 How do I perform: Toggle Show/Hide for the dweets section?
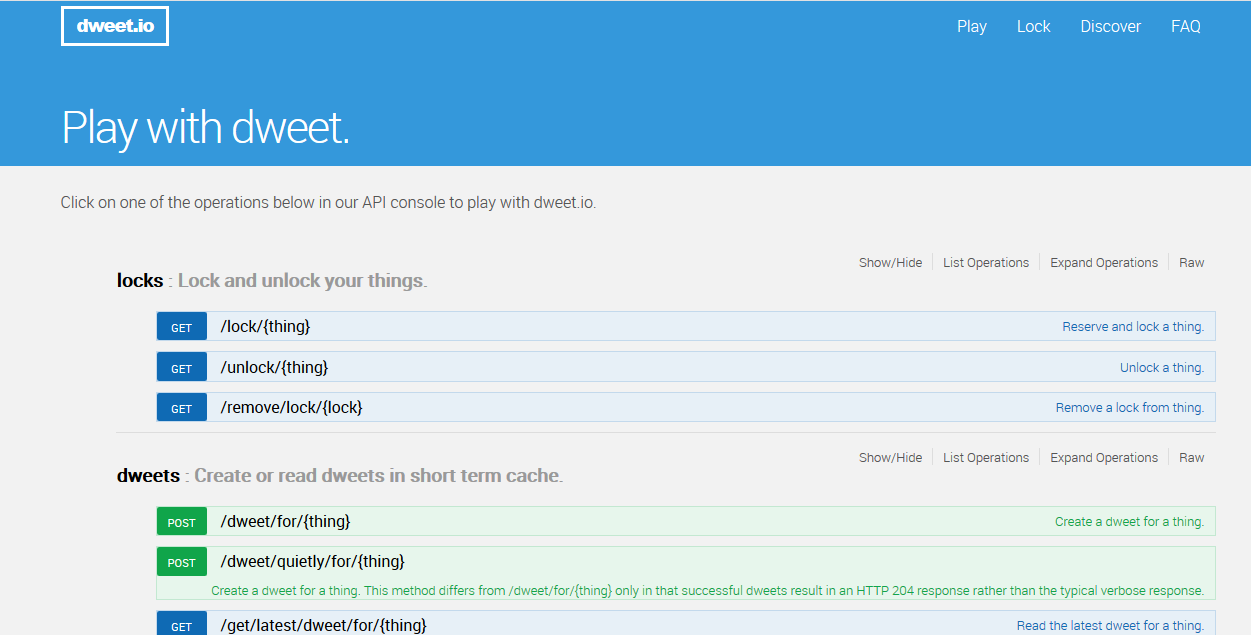click(x=890, y=458)
